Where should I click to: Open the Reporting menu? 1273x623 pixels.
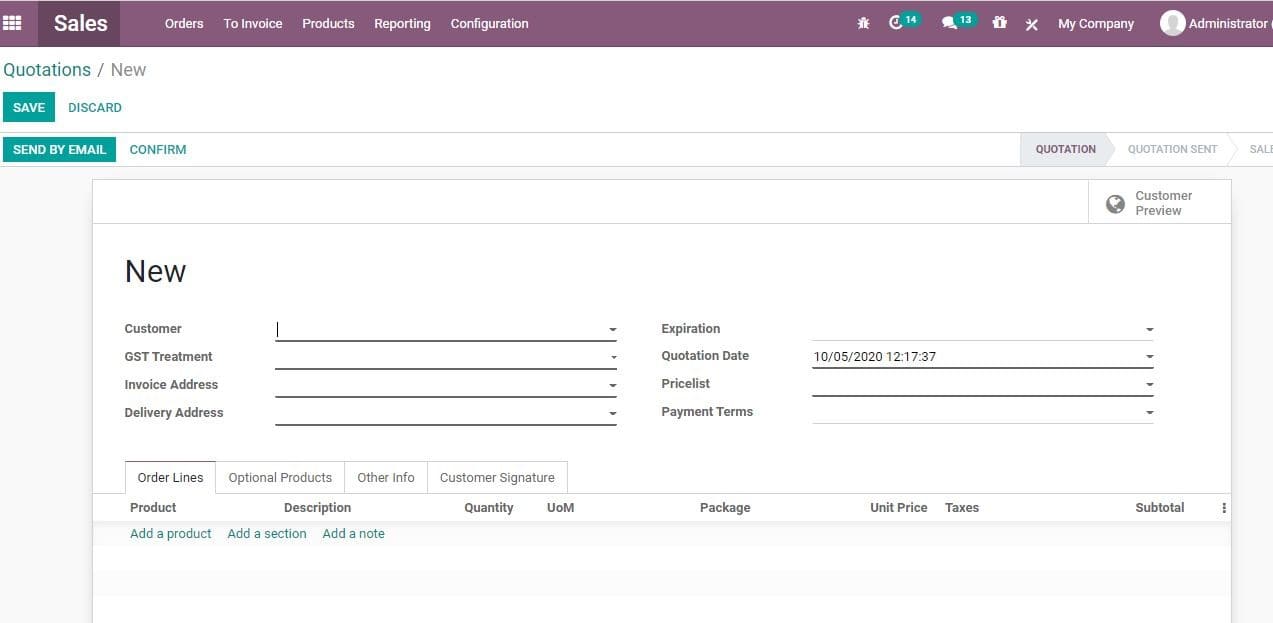[x=402, y=23]
